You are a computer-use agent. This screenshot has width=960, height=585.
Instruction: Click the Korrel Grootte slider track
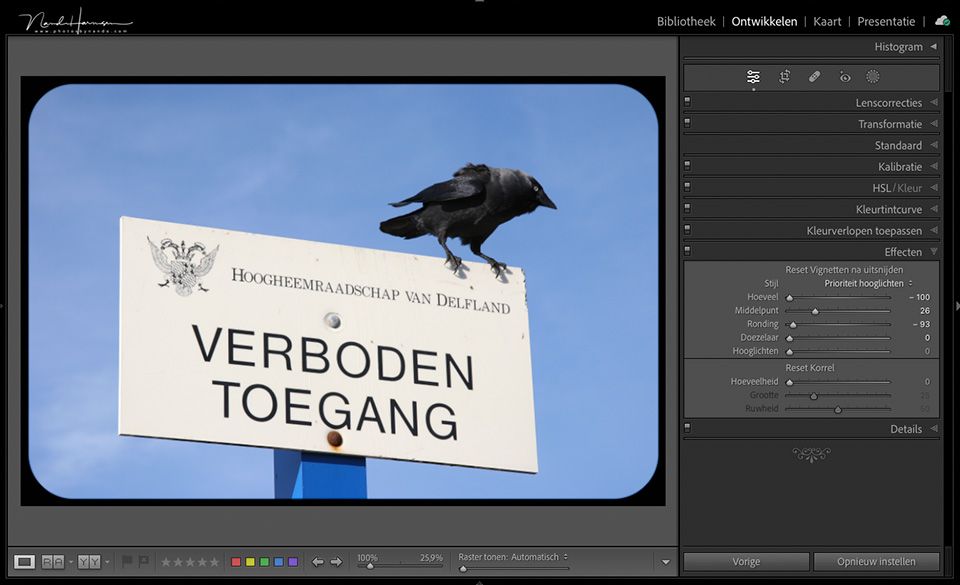838,395
